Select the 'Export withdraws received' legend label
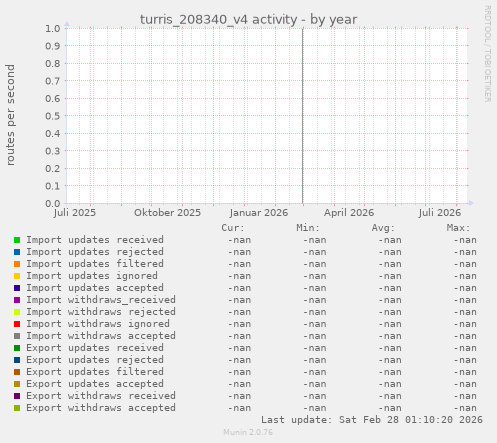The image size is (497, 443). pos(101,396)
